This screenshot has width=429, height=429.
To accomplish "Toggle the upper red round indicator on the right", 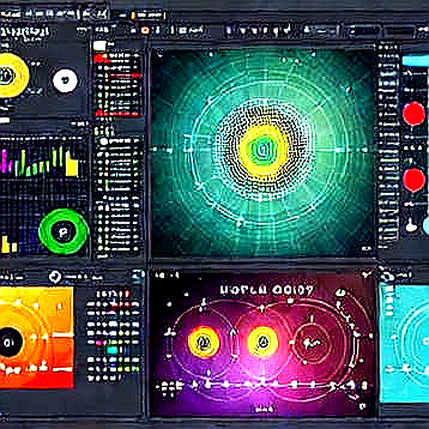I will [414, 114].
